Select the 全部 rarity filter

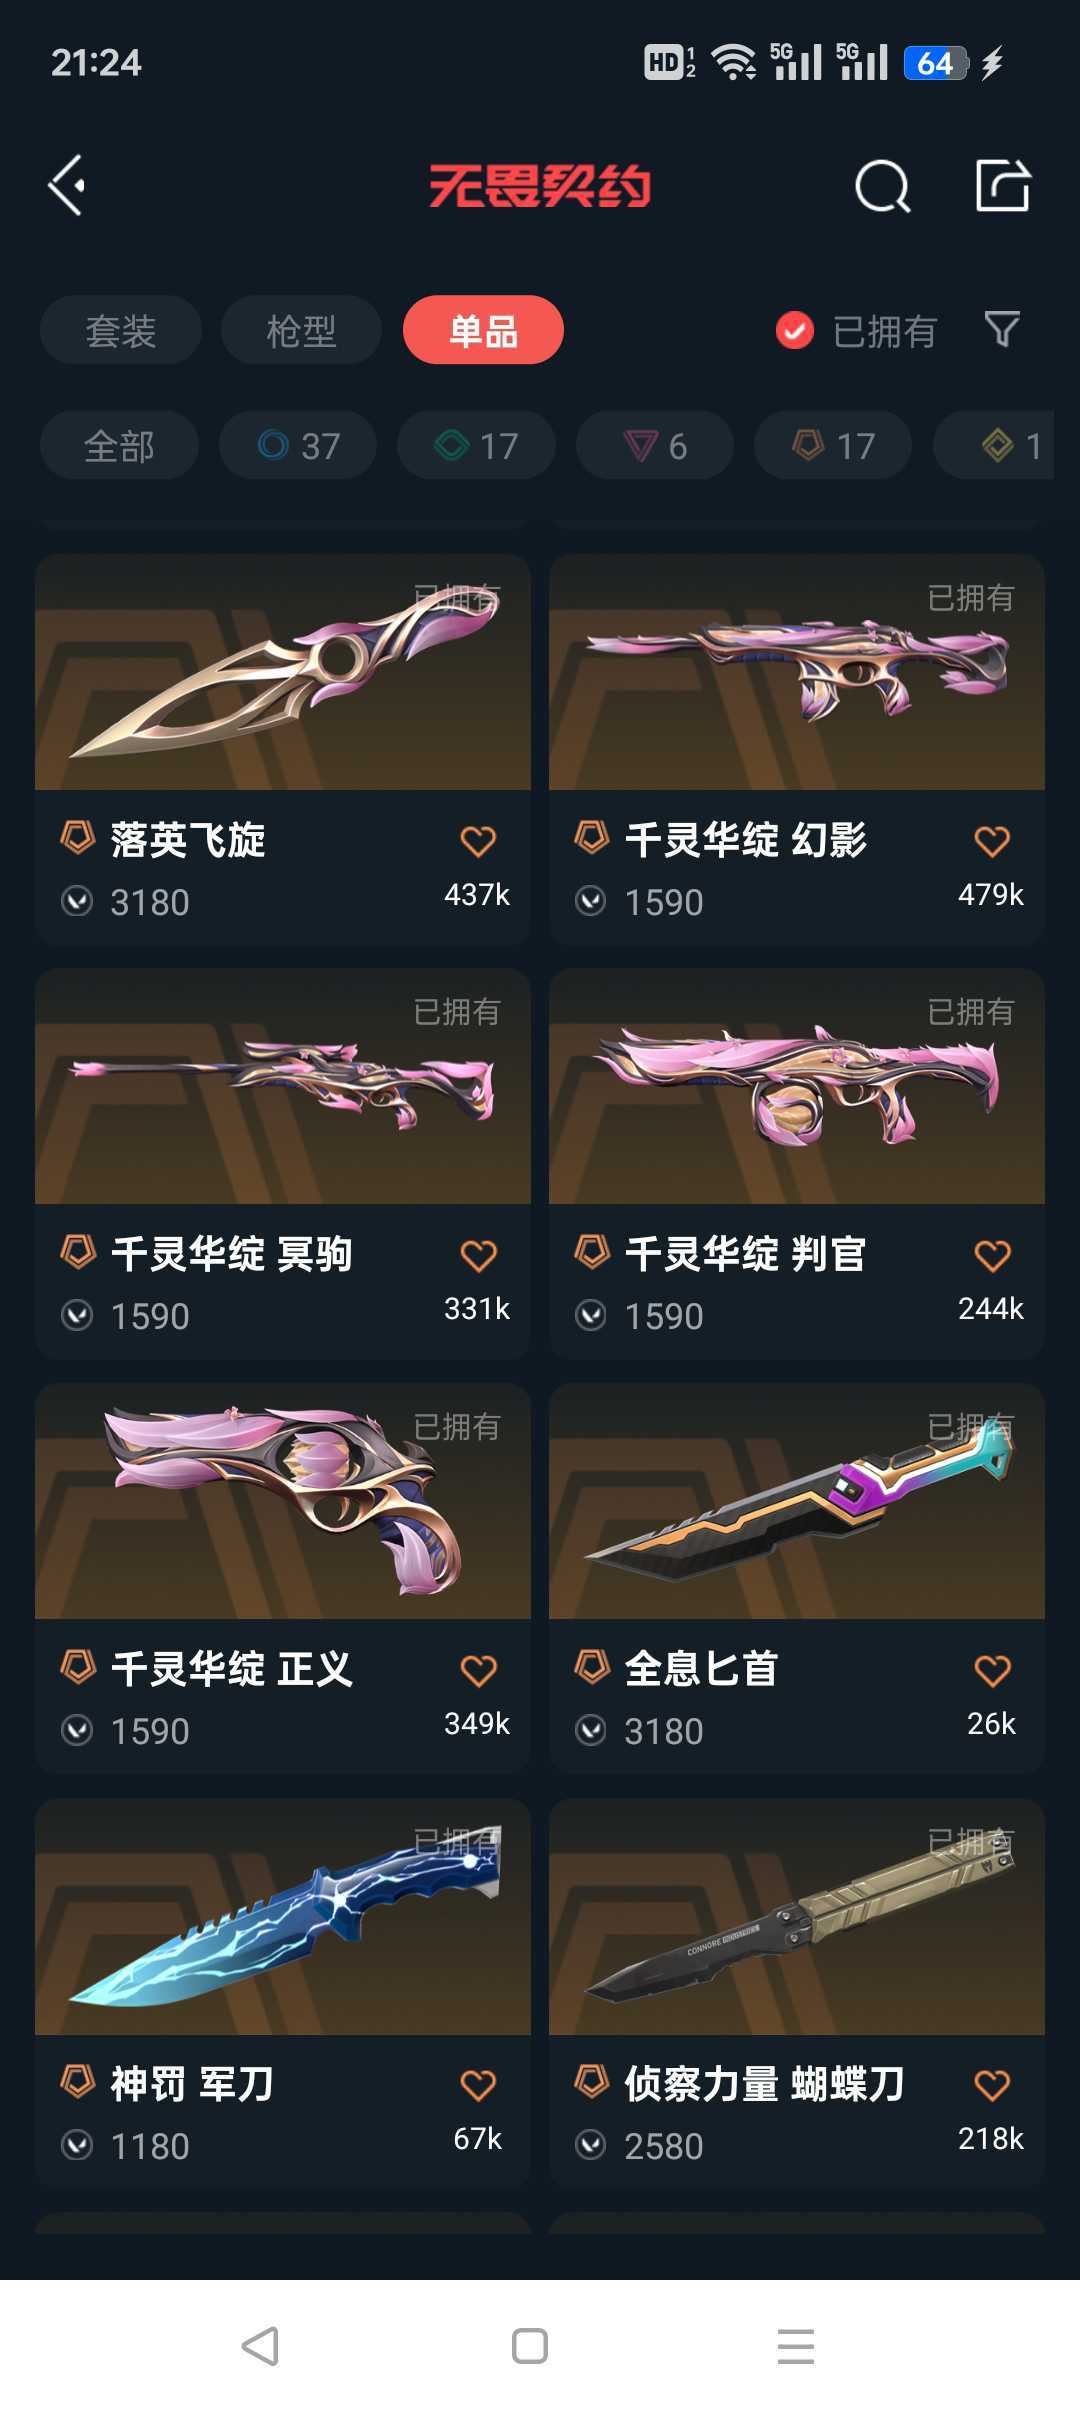coord(119,445)
